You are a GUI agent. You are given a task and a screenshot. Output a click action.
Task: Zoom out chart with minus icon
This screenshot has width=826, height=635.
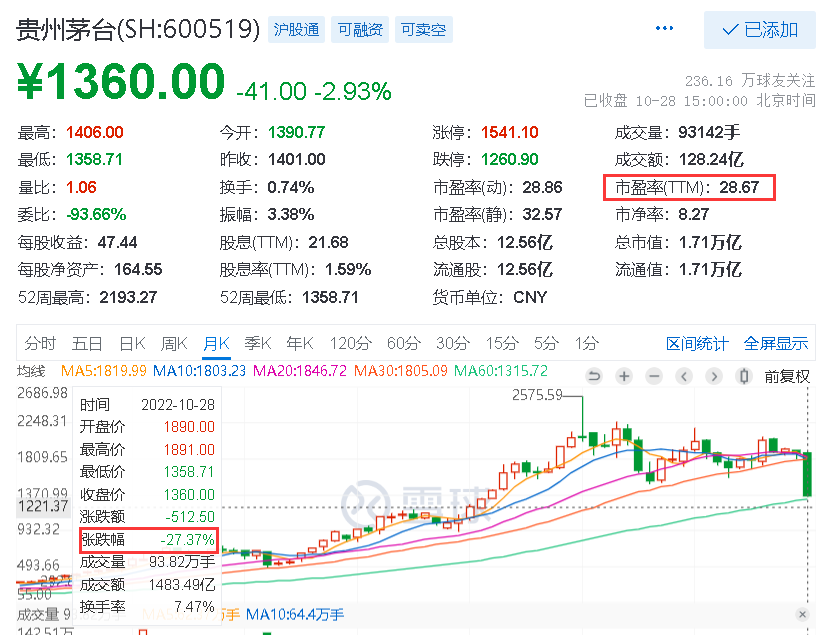pyautogui.click(x=654, y=376)
